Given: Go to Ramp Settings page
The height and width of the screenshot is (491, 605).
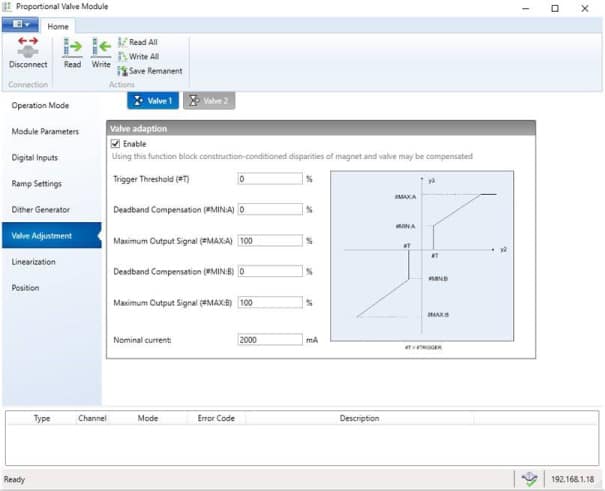Looking at the screenshot, I should coord(37,184).
